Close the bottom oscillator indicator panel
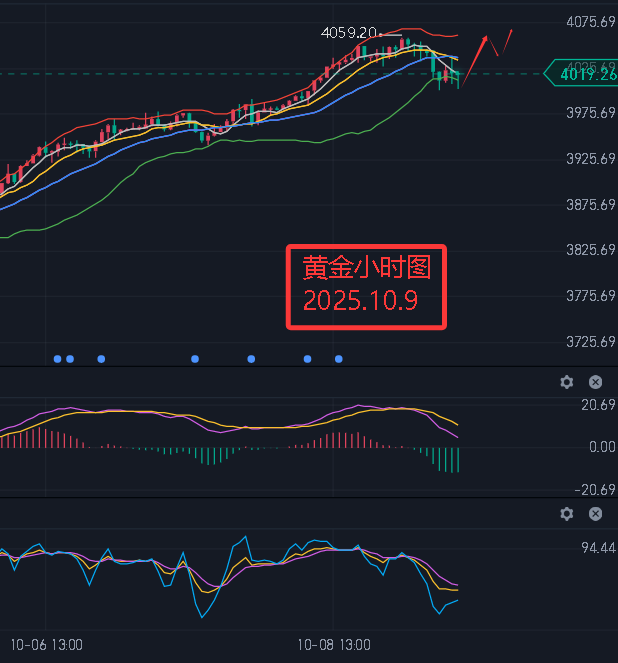618x663 pixels. coord(595,514)
